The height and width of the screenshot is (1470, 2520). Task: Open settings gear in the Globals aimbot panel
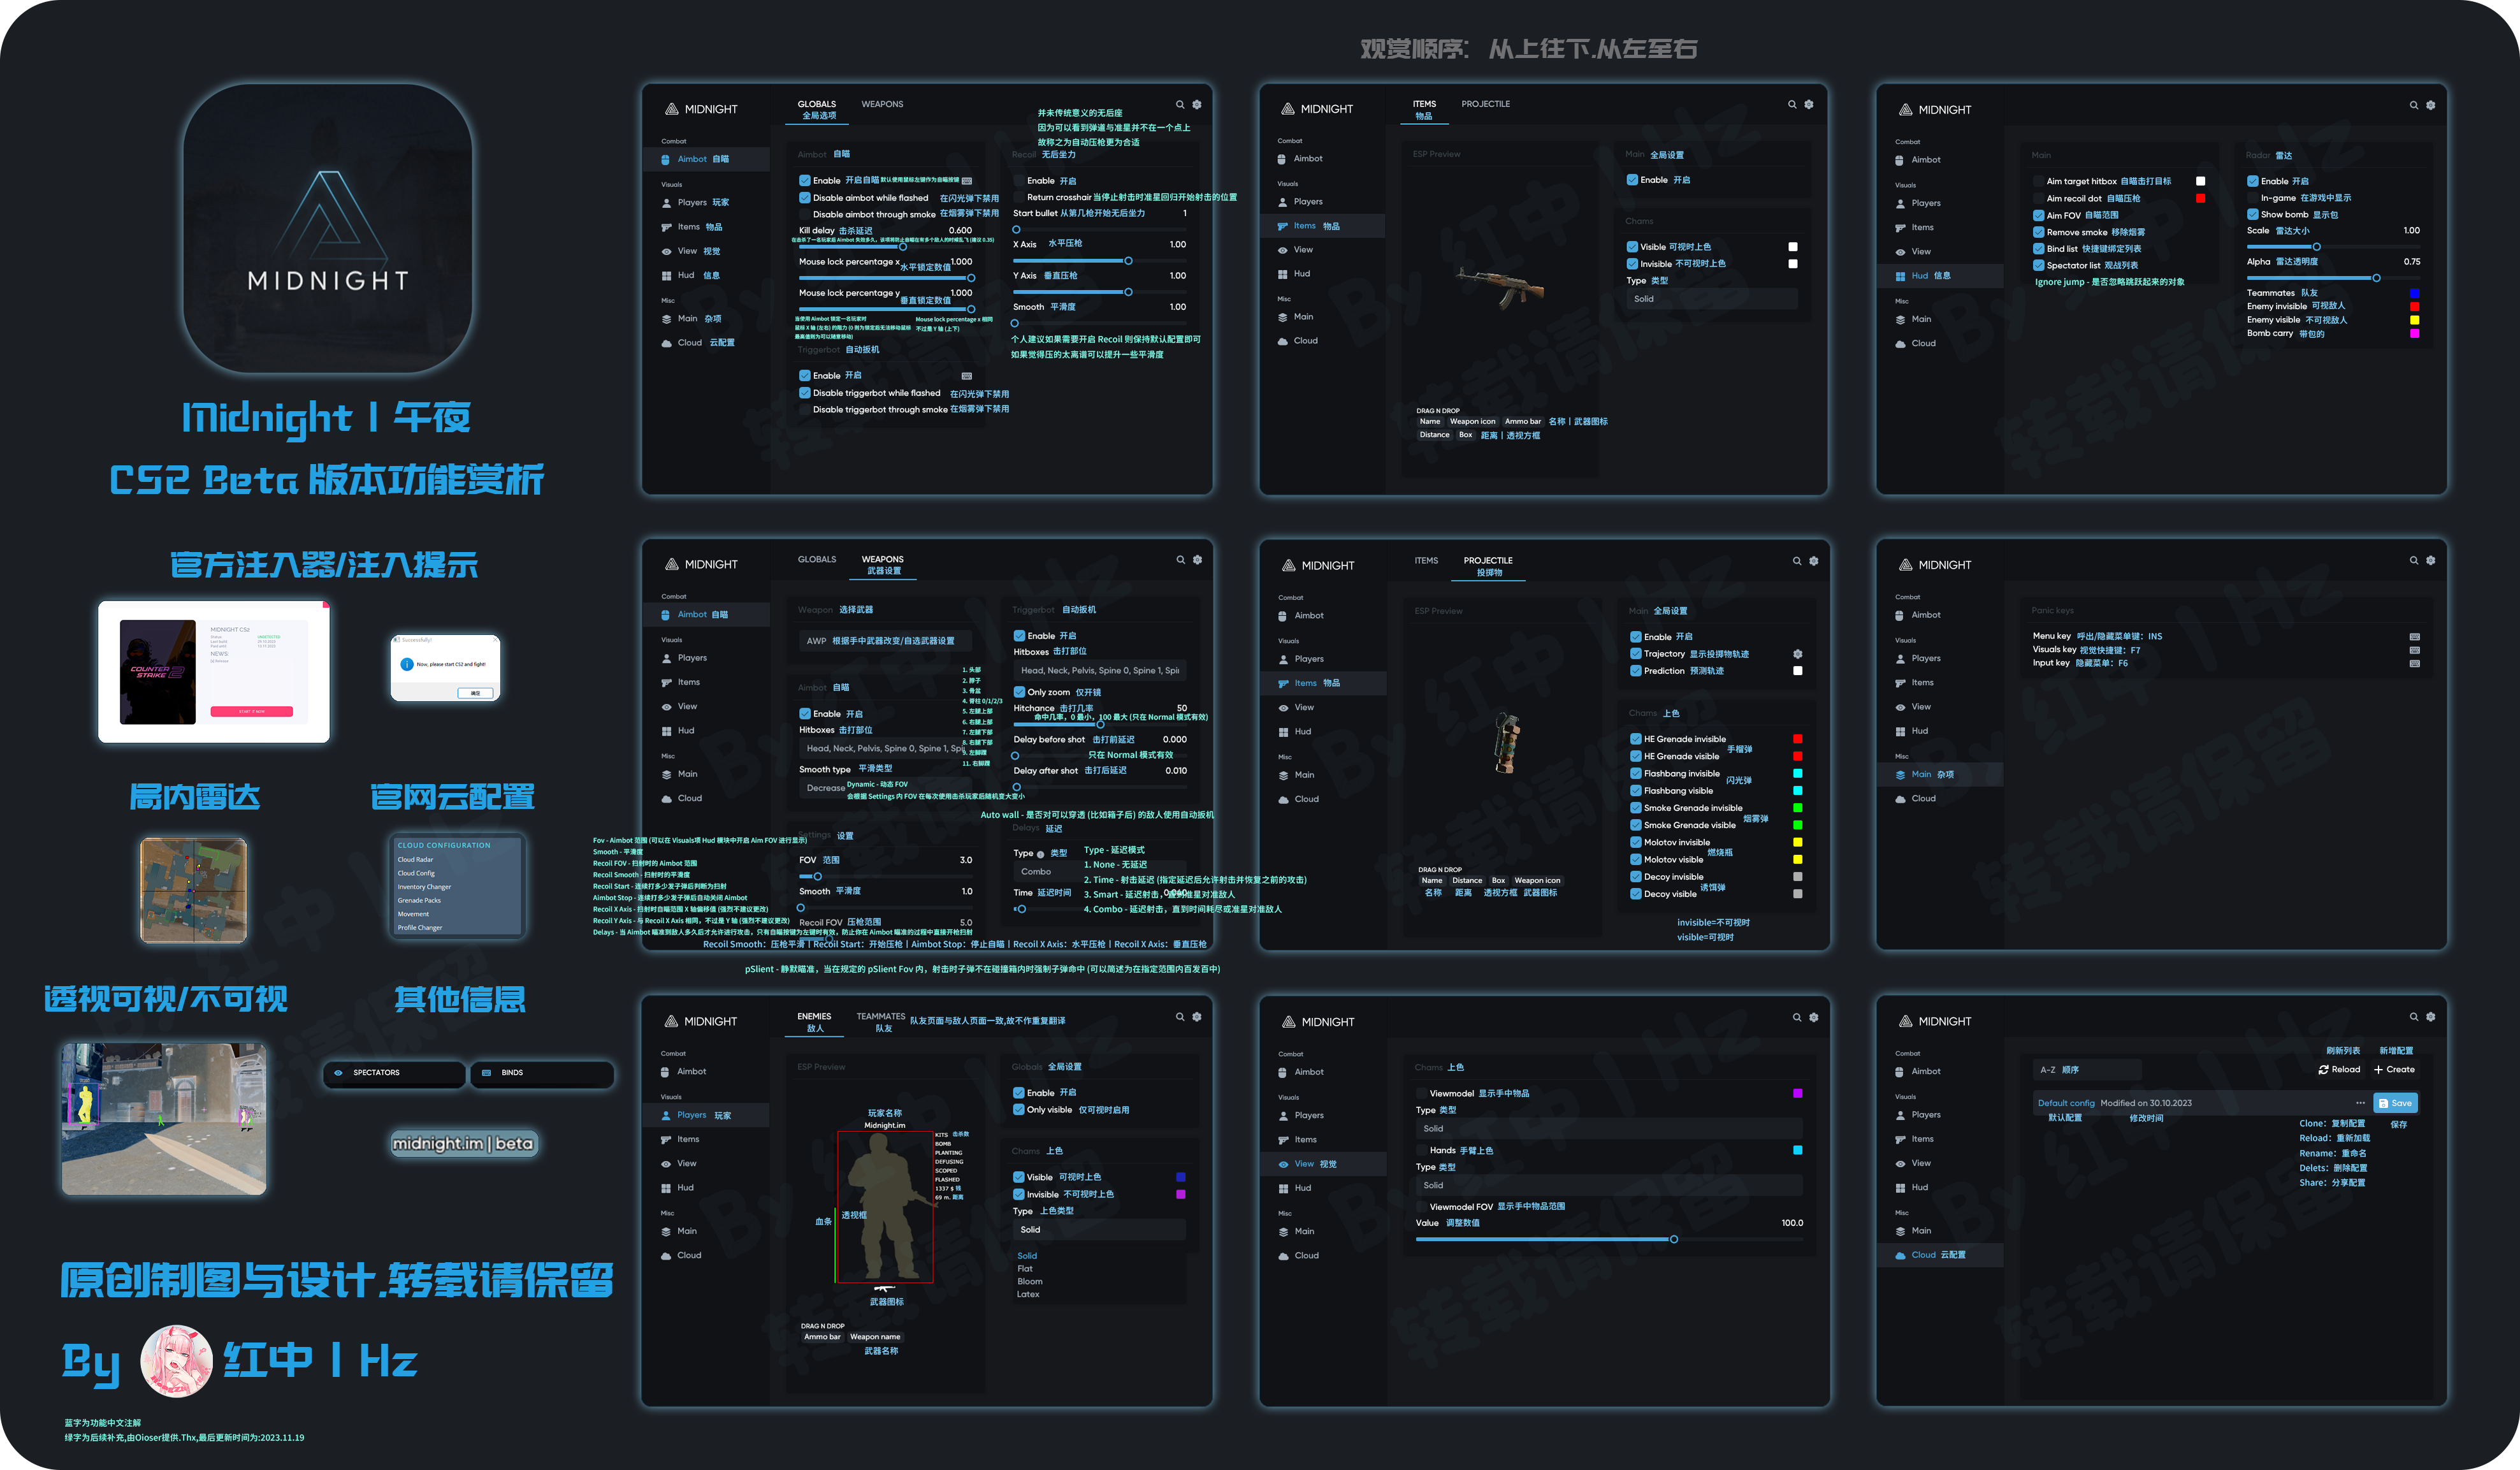1197,104
